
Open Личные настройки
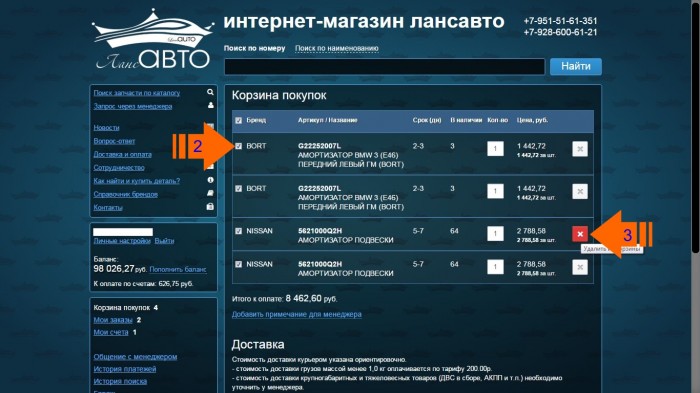(x=122, y=241)
